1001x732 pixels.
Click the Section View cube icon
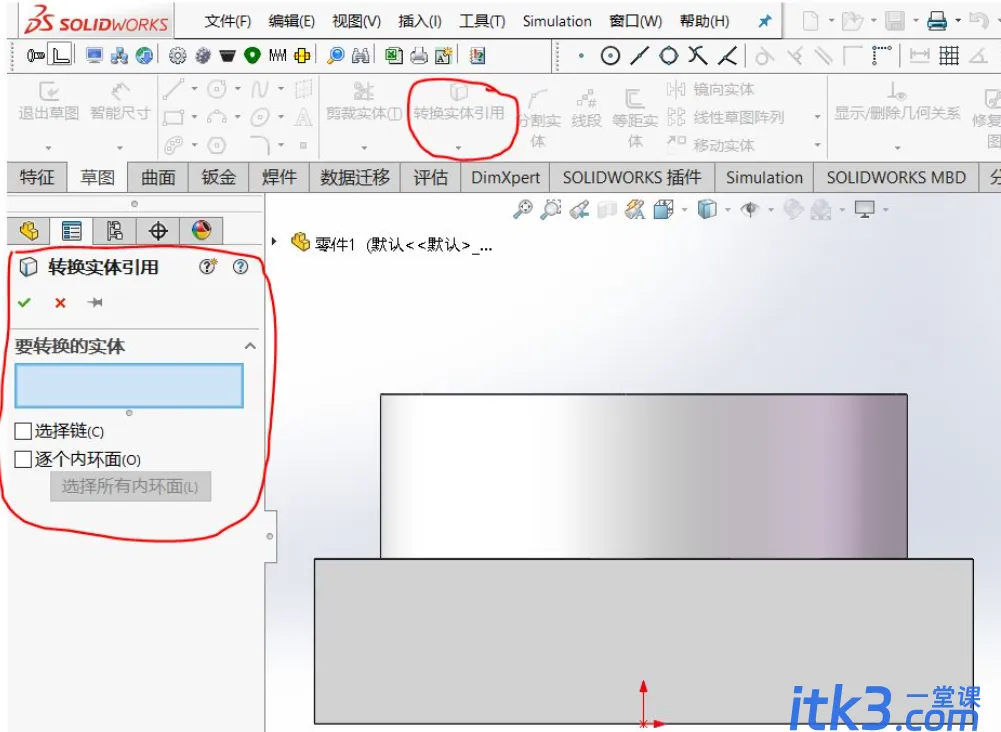606,209
